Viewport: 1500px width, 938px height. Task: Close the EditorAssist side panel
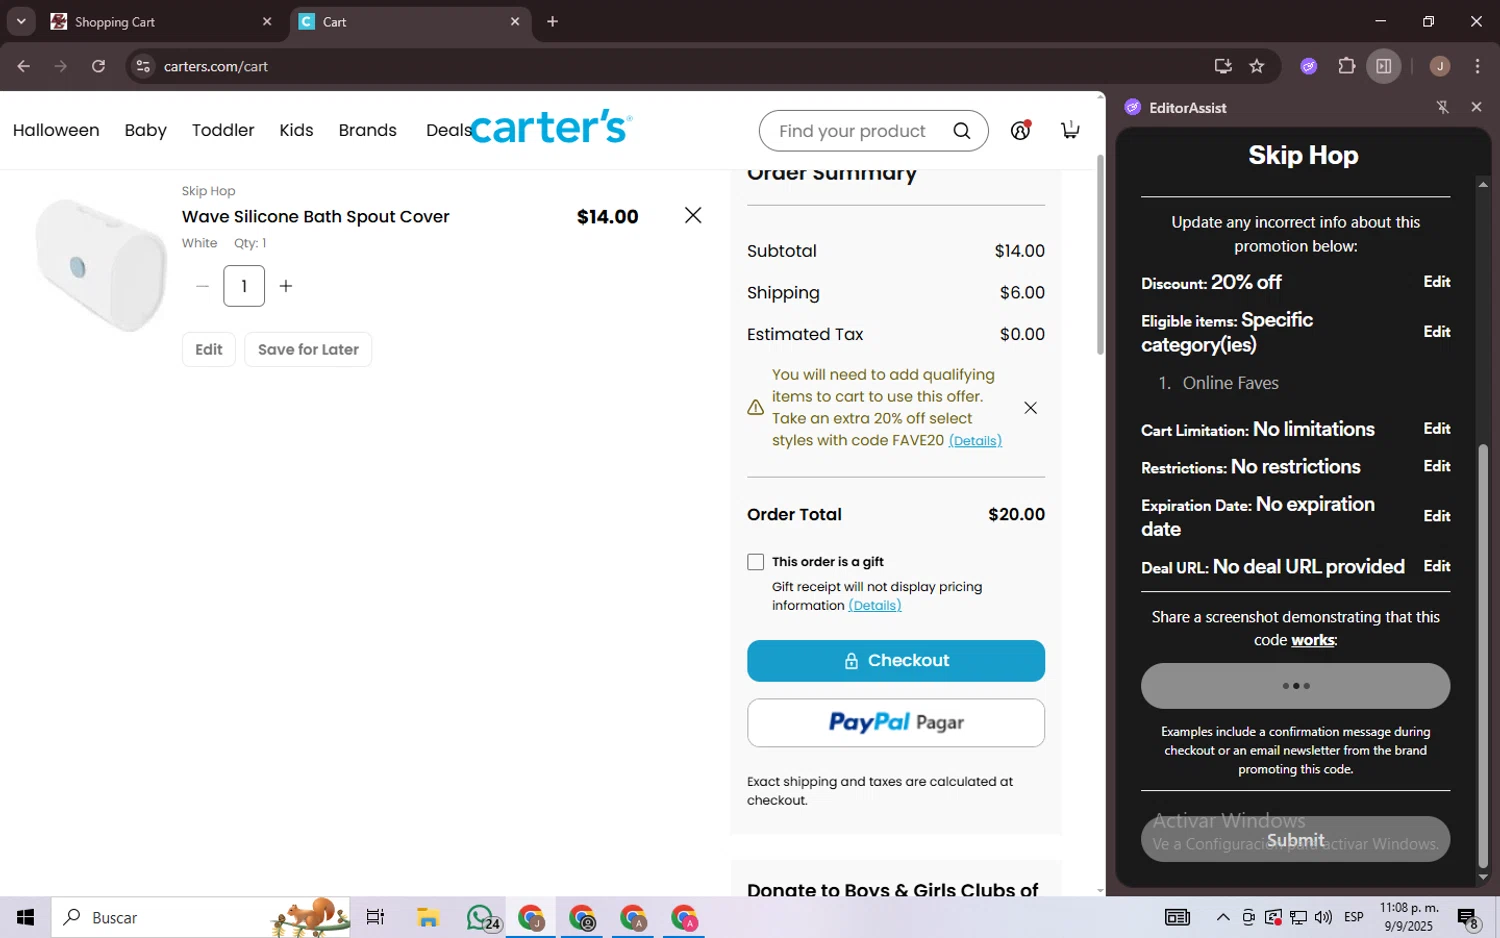(x=1476, y=107)
